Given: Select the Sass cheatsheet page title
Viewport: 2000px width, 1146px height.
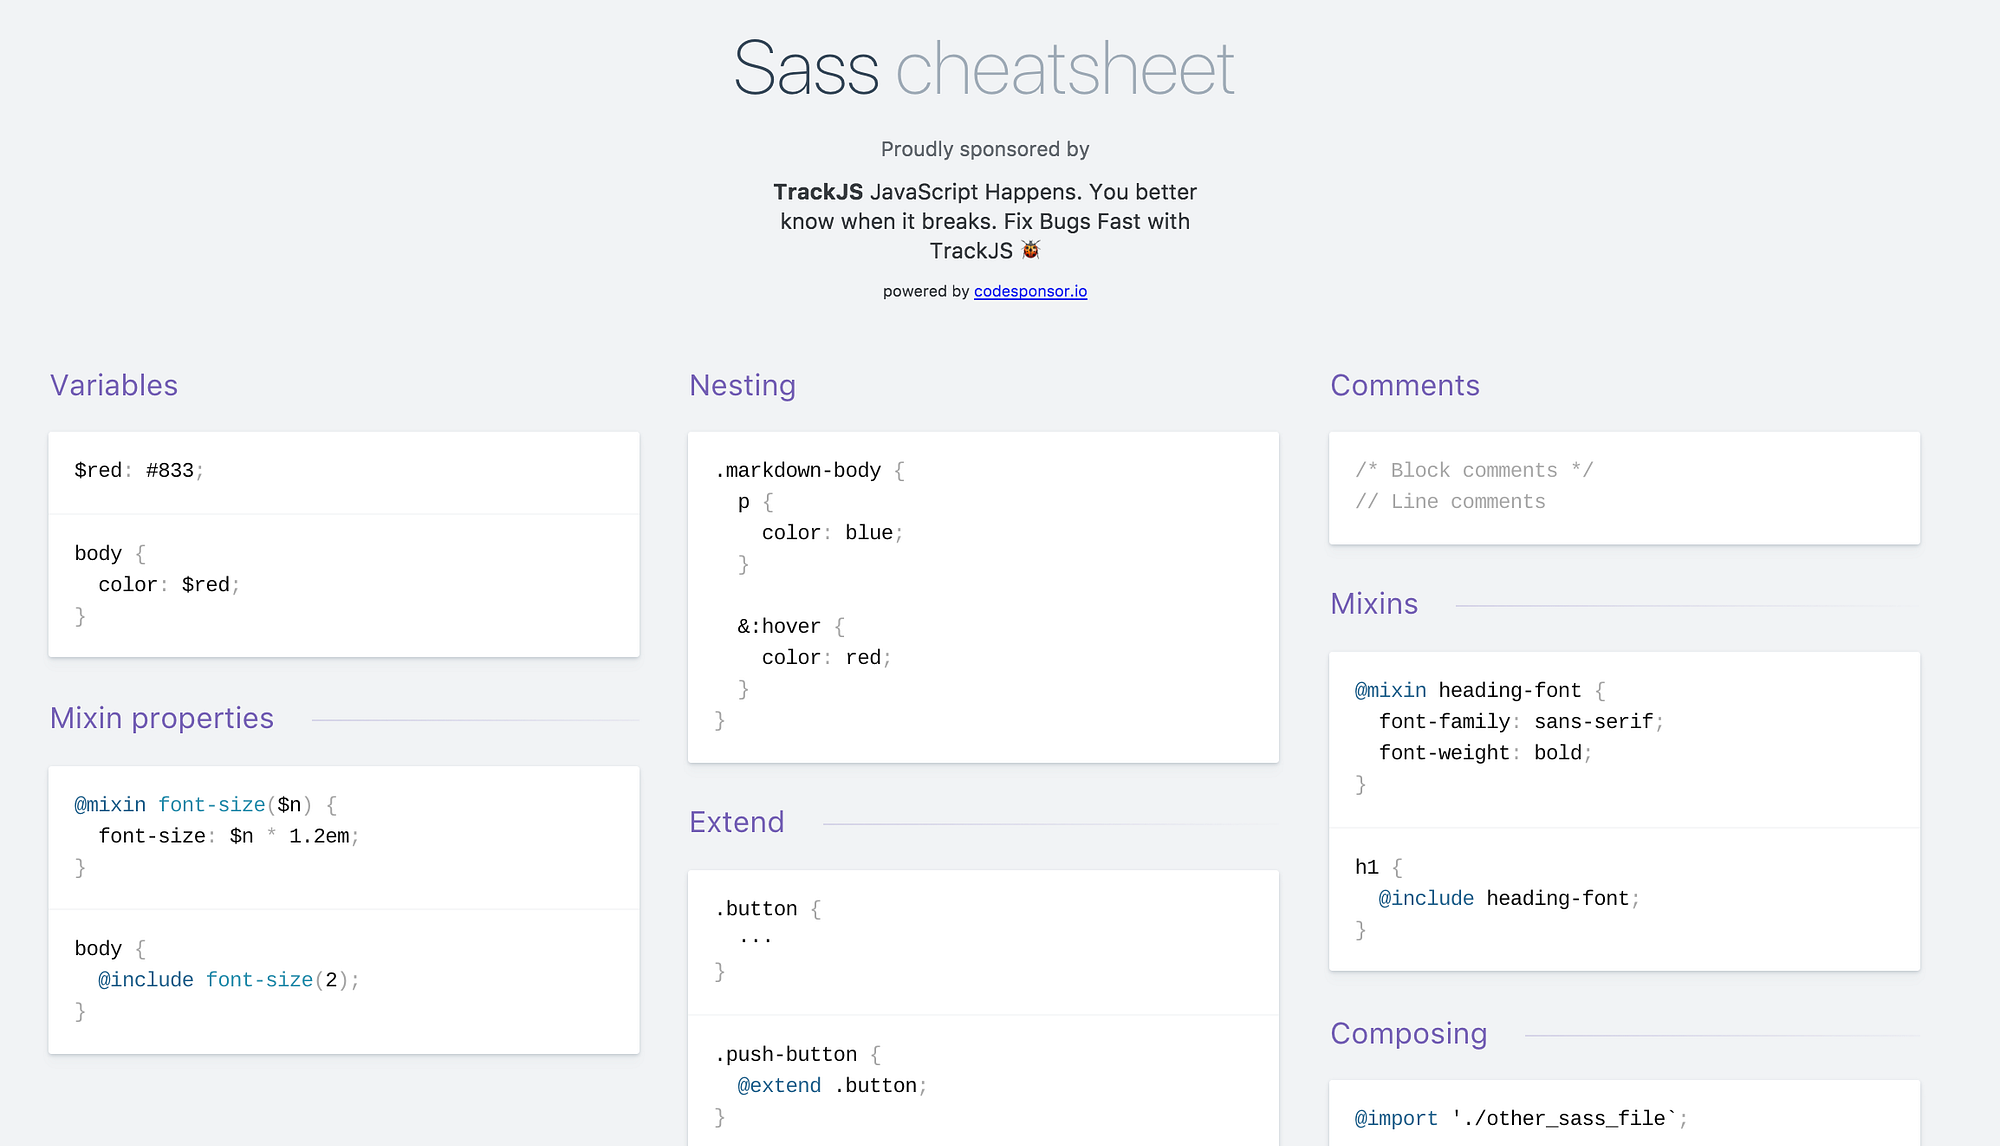Looking at the screenshot, I should [x=984, y=68].
